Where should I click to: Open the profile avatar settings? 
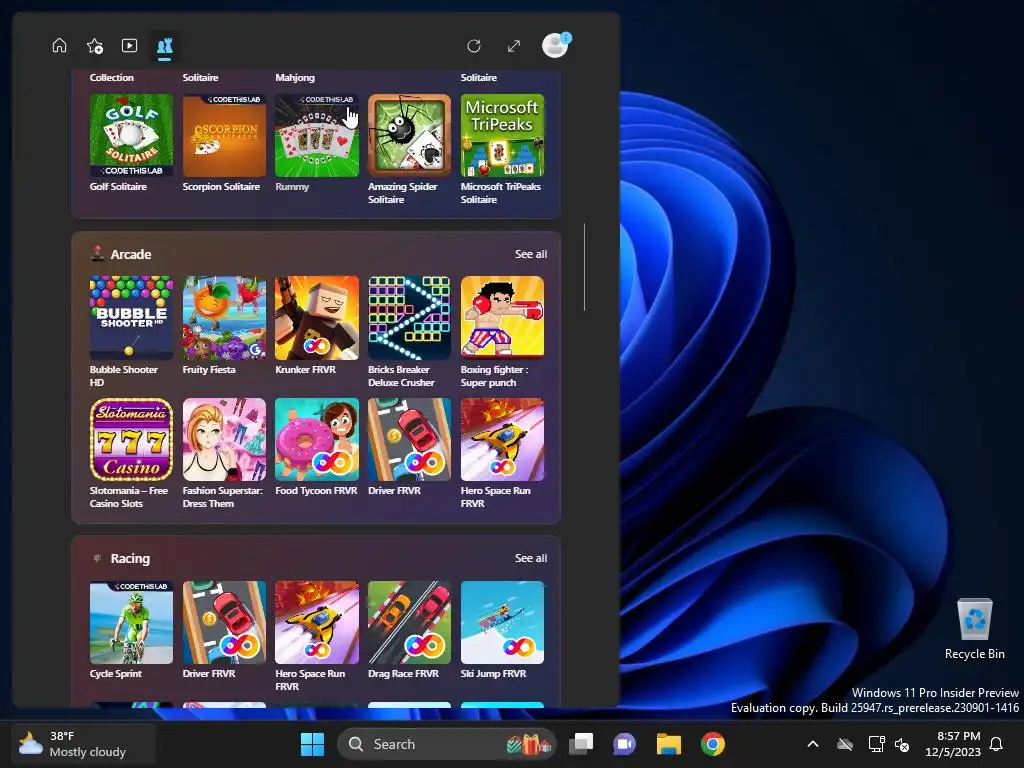point(556,45)
